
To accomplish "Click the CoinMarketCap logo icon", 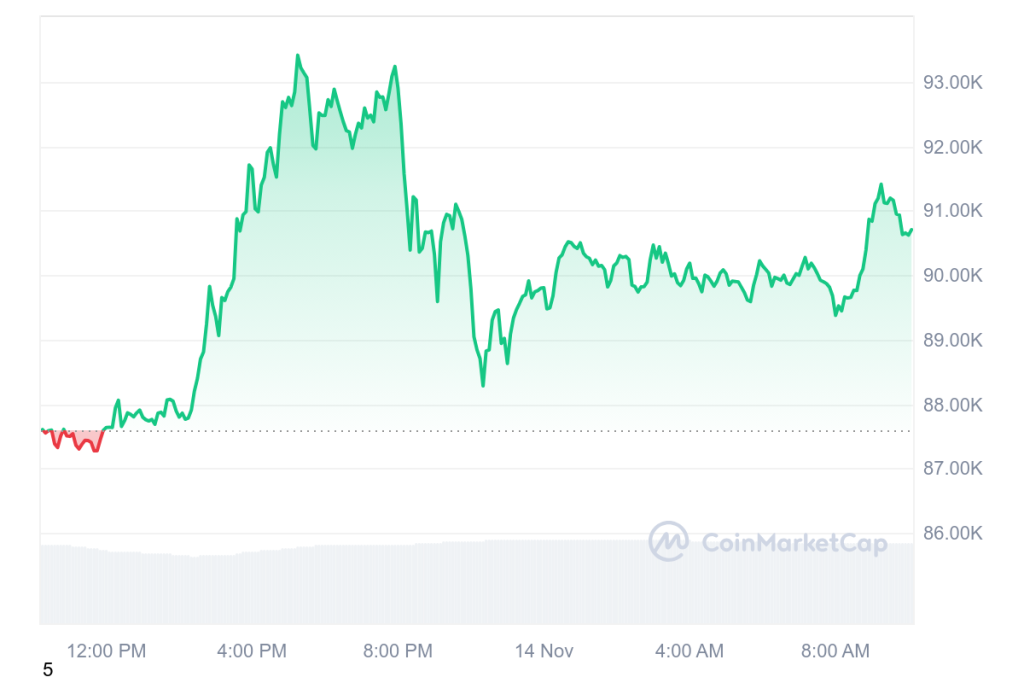I will pyautogui.click(x=669, y=542).
